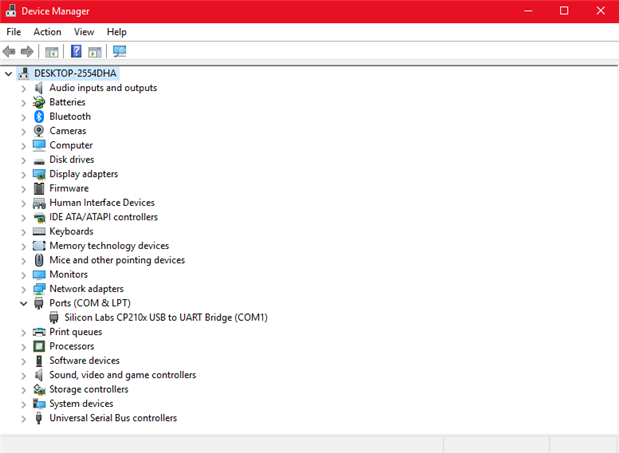Screen dimensions: 619x453
Task: Expand the Network adapters category arrow
Action: coord(24,289)
